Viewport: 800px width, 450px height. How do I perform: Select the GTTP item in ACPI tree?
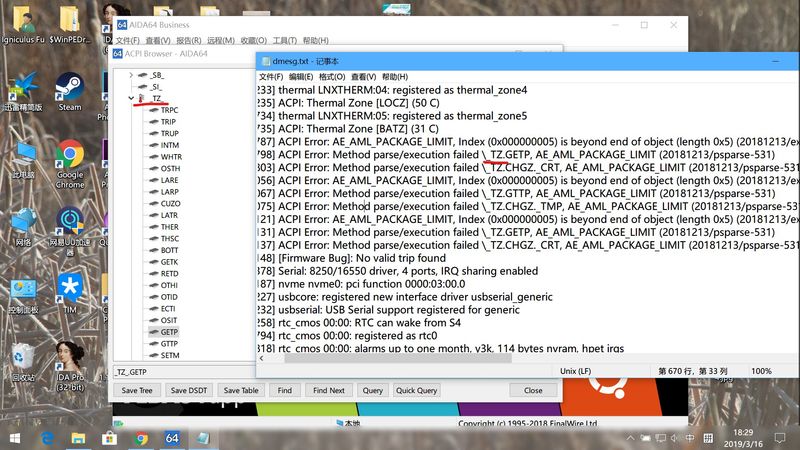[169, 343]
